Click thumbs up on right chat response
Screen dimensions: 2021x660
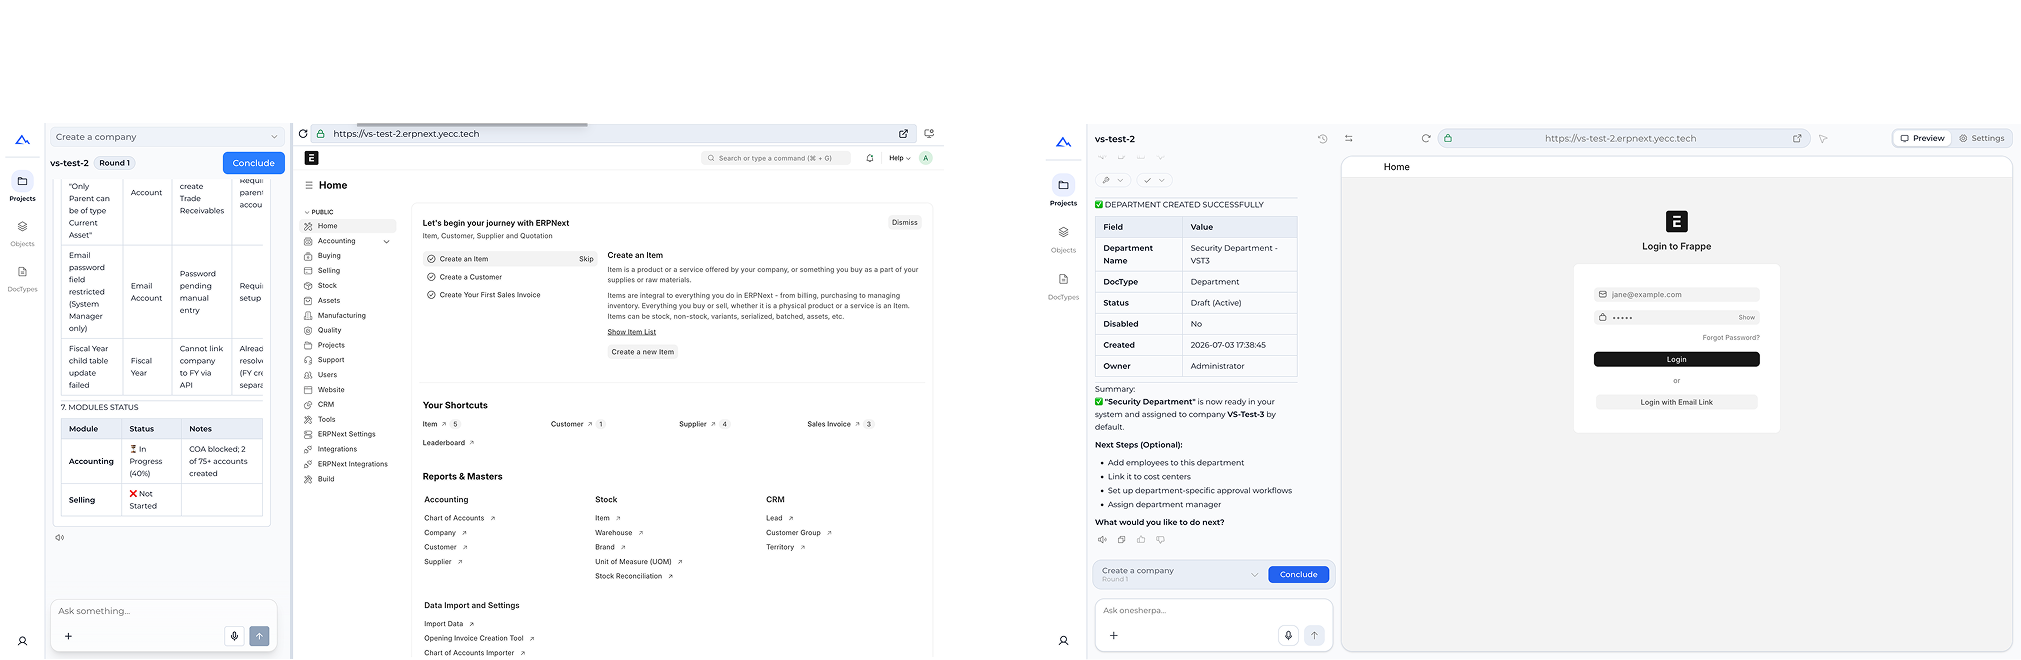coord(1141,540)
